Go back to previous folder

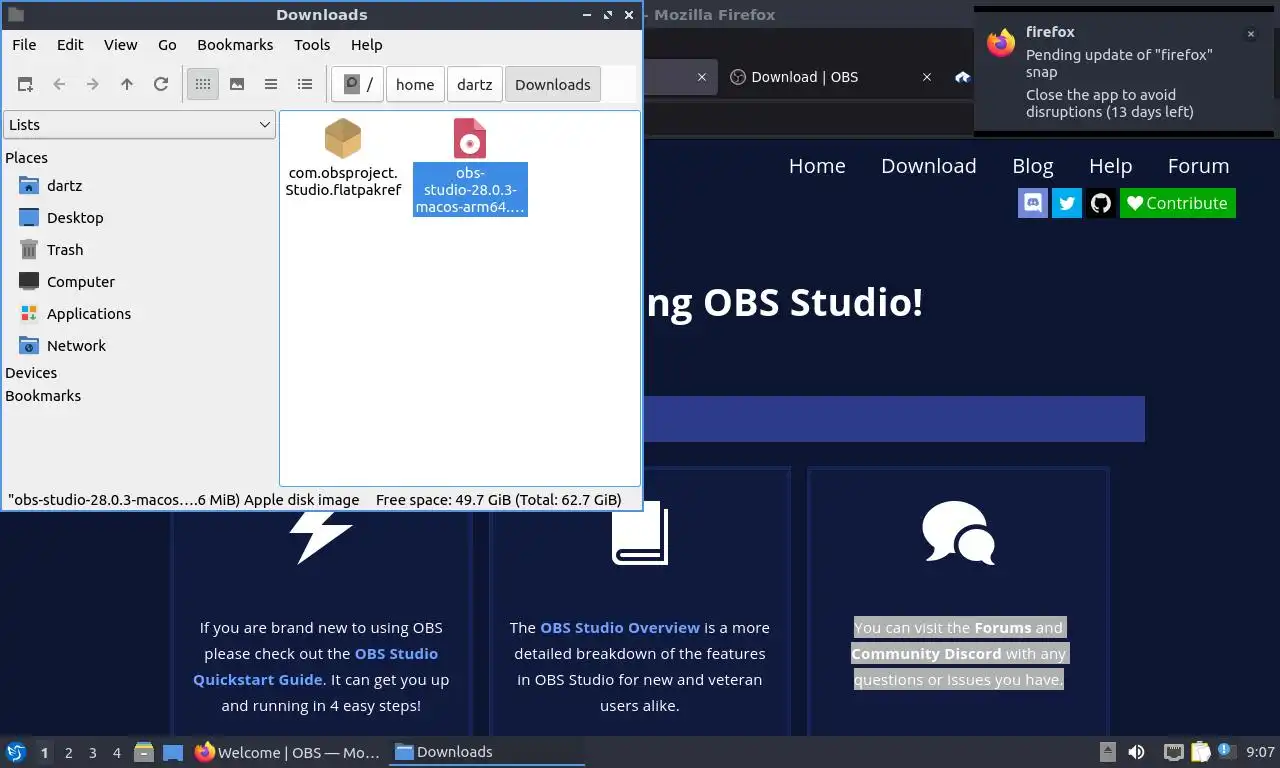(x=59, y=85)
